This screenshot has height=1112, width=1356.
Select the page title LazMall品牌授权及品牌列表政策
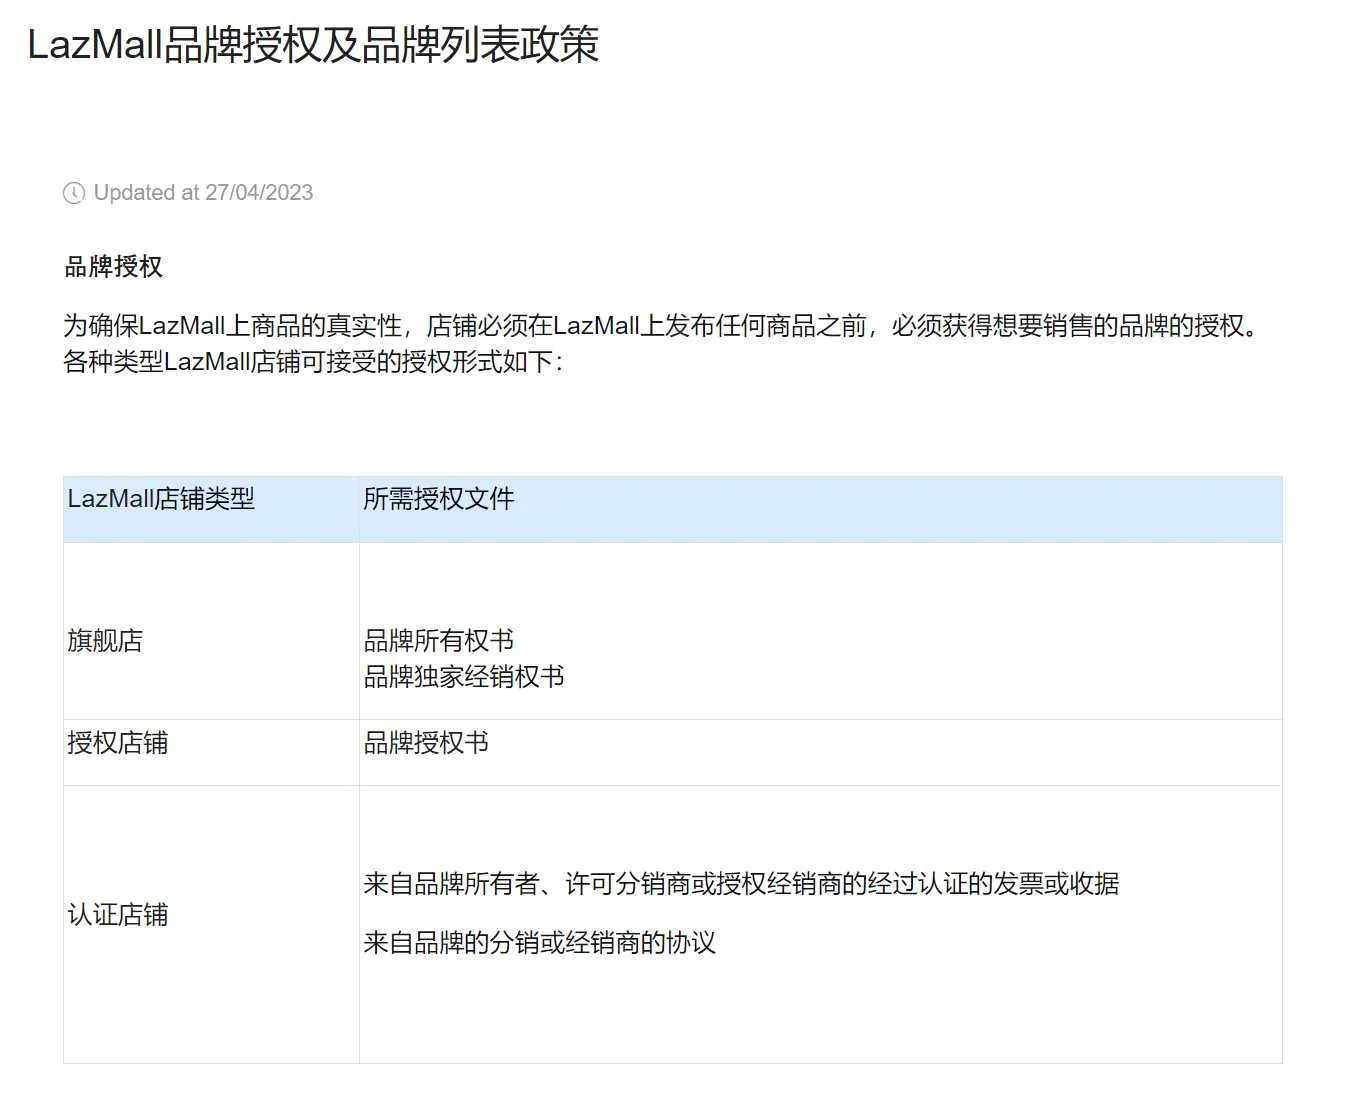312,44
